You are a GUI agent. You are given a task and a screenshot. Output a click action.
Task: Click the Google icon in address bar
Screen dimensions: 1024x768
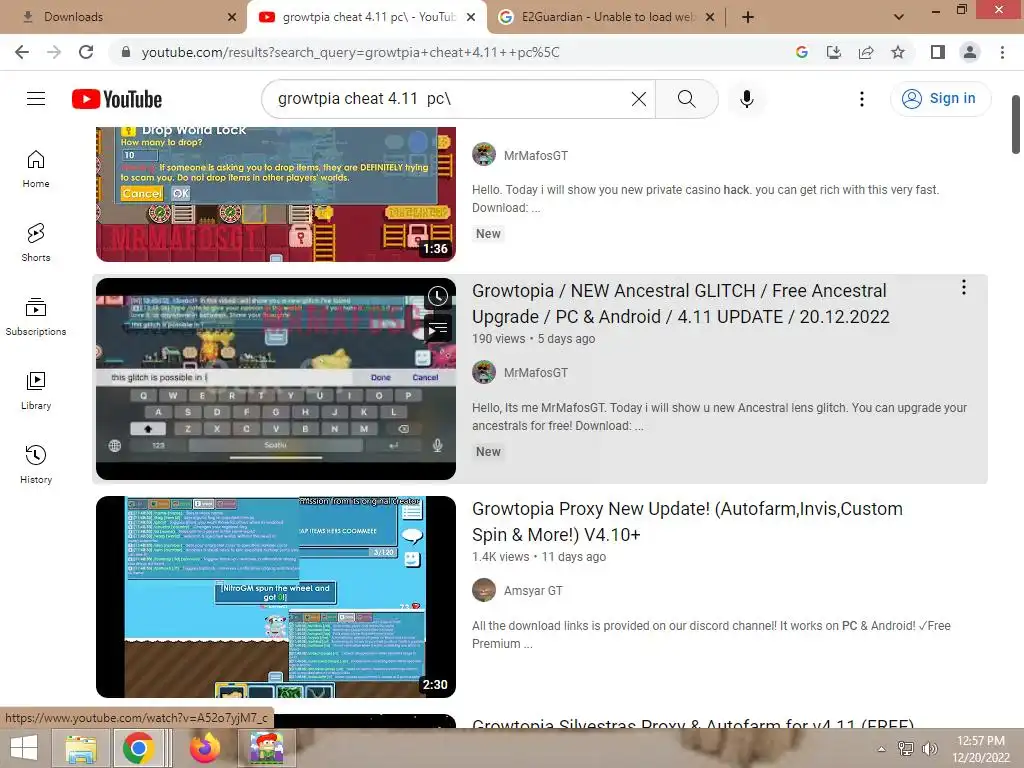(801, 52)
